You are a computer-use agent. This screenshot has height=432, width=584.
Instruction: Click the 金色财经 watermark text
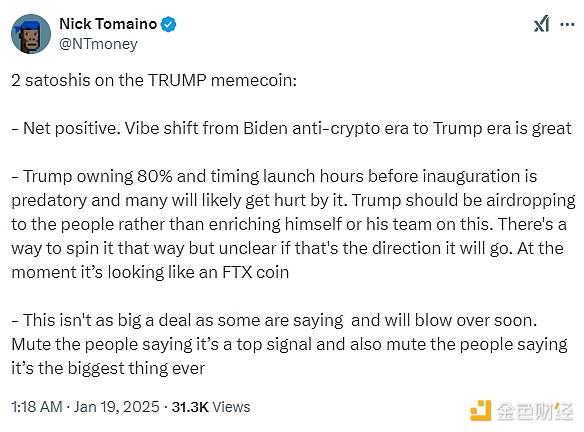click(x=534, y=411)
